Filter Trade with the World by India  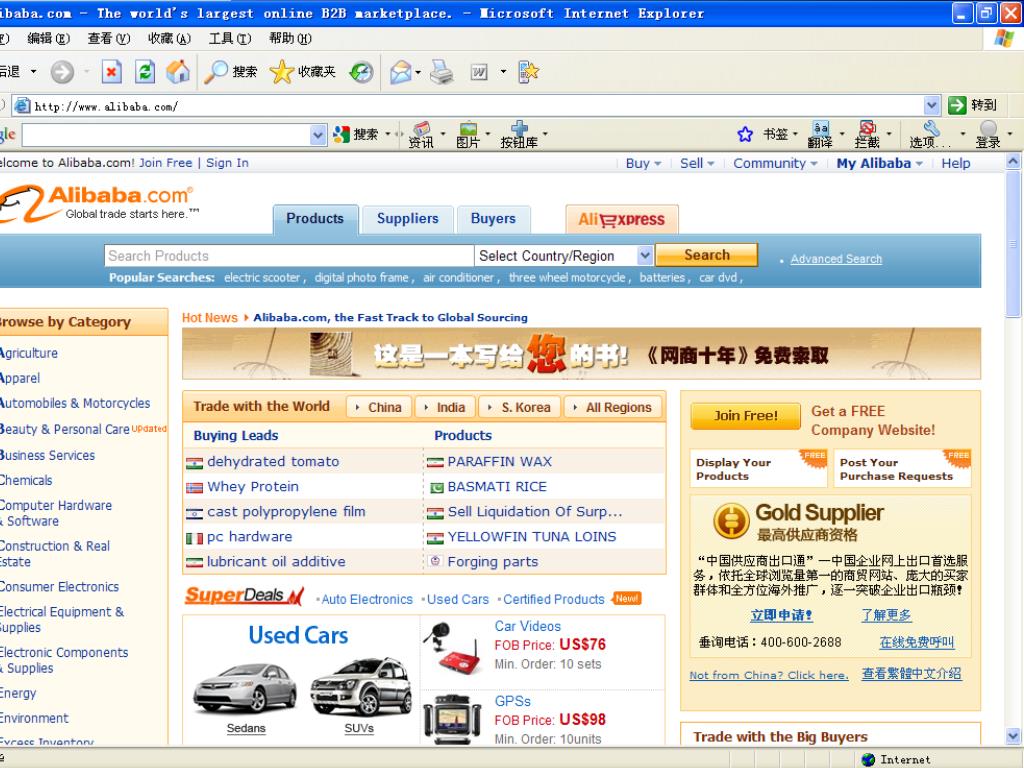pos(445,408)
